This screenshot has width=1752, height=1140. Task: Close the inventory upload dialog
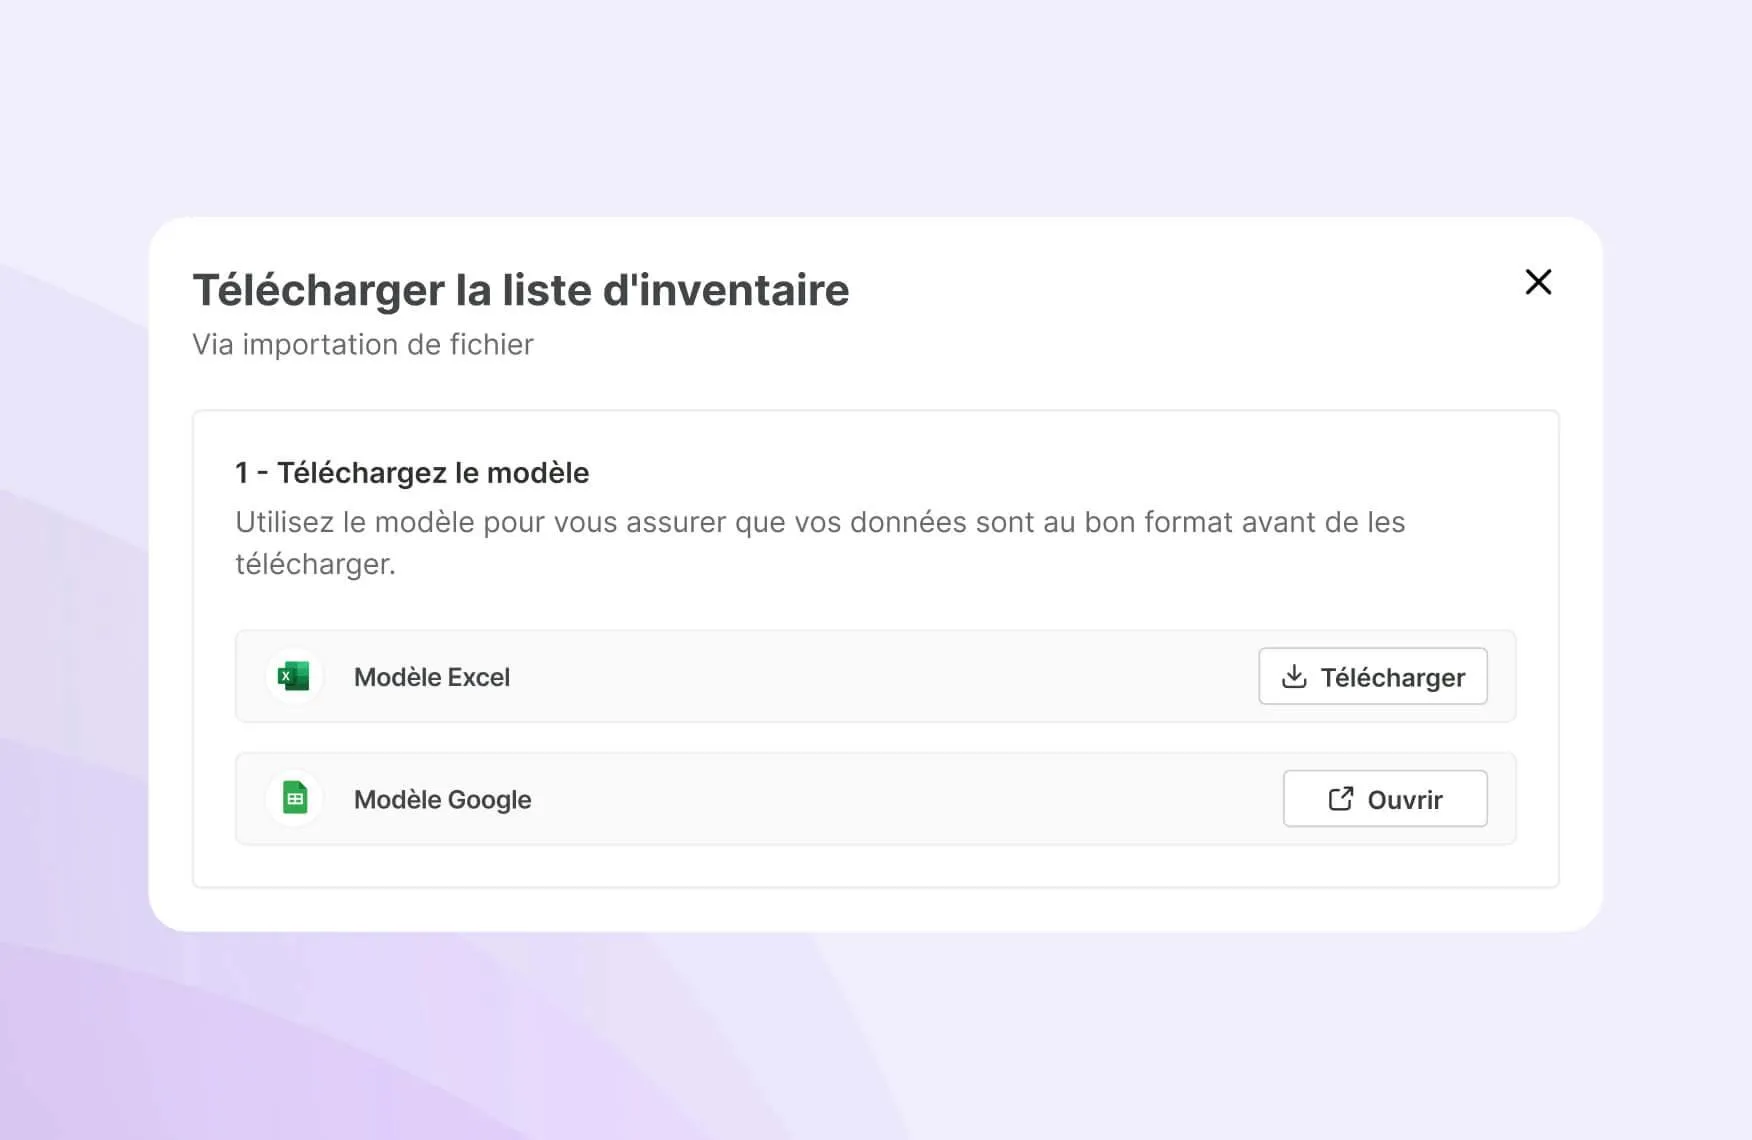click(1538, 282)
